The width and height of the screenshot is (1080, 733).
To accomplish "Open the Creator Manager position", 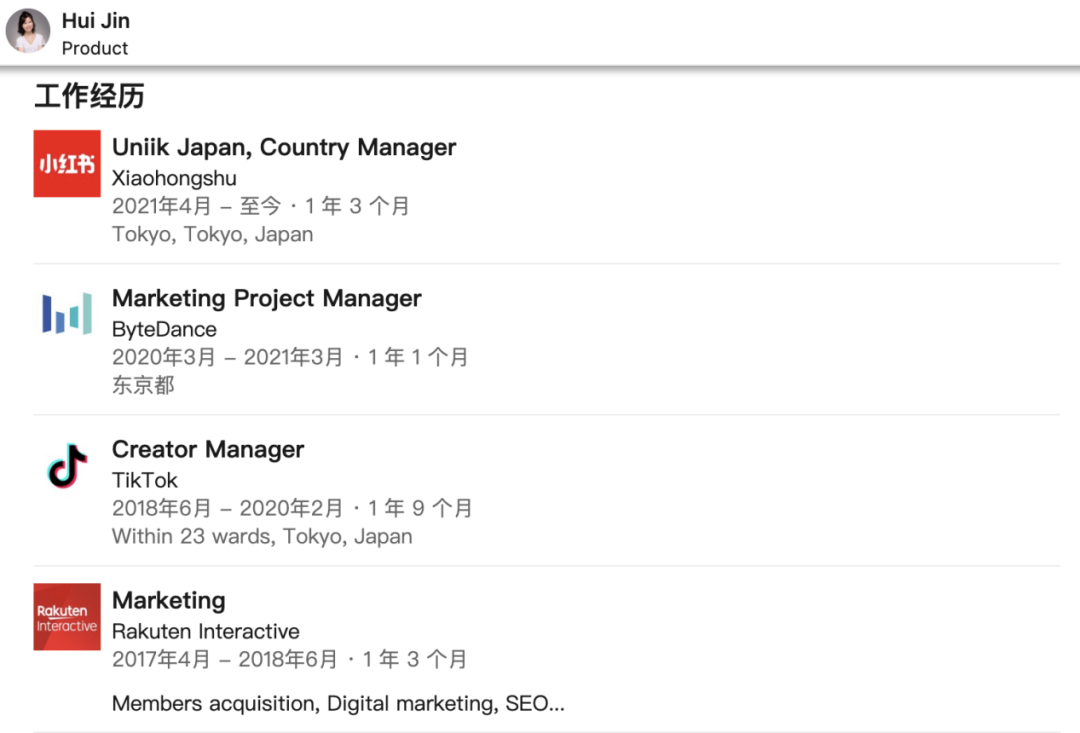I will pos(208,449).
